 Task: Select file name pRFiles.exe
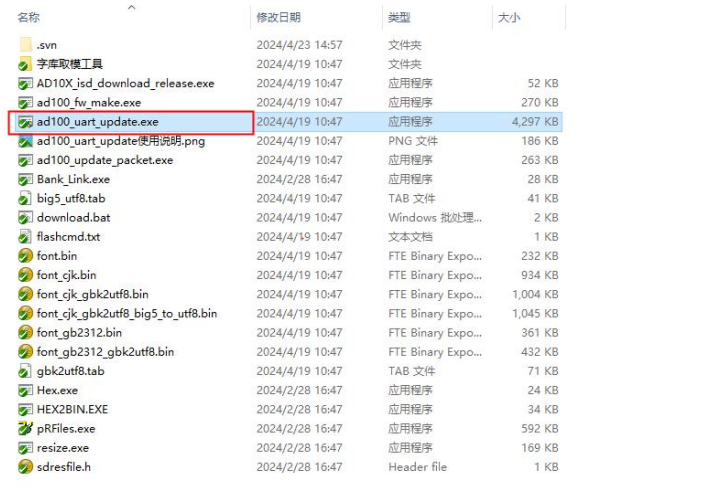pos(66,429)
